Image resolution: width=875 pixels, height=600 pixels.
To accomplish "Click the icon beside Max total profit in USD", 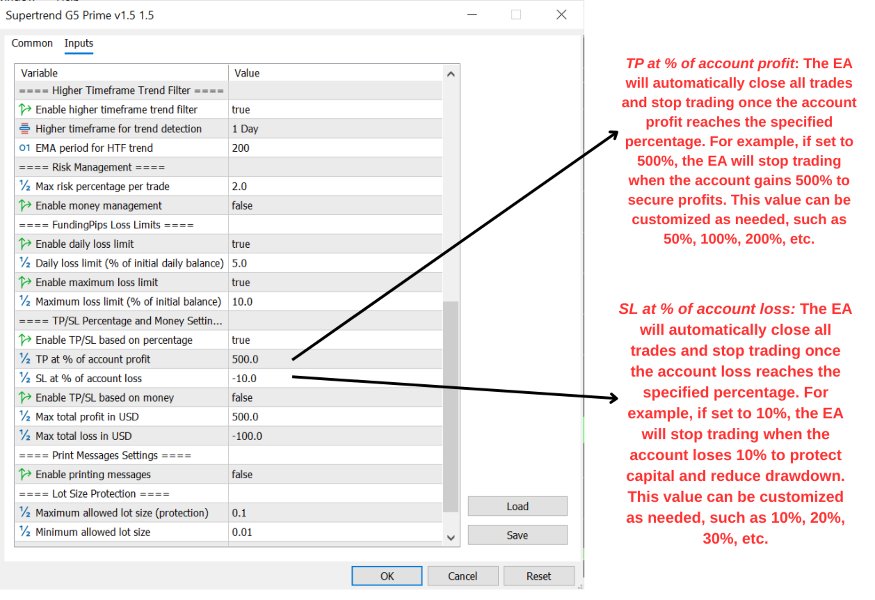I will point(25,417).
